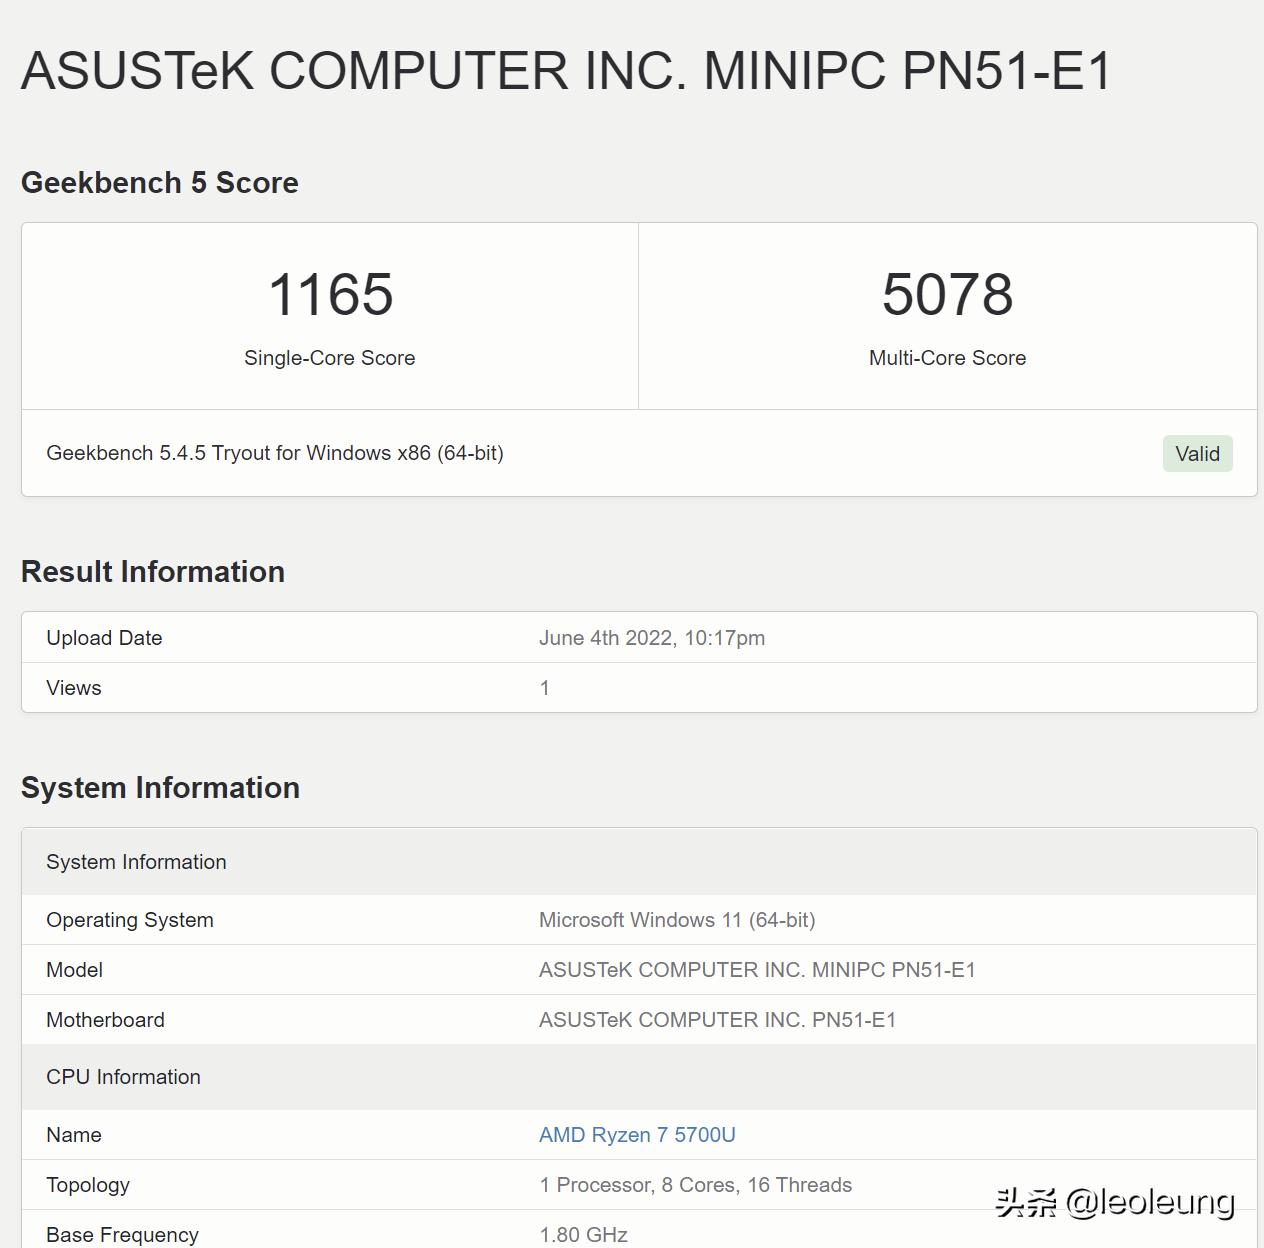Select the Single-Core Score panel
The image size is (1264, 1248).
point(329,315)
